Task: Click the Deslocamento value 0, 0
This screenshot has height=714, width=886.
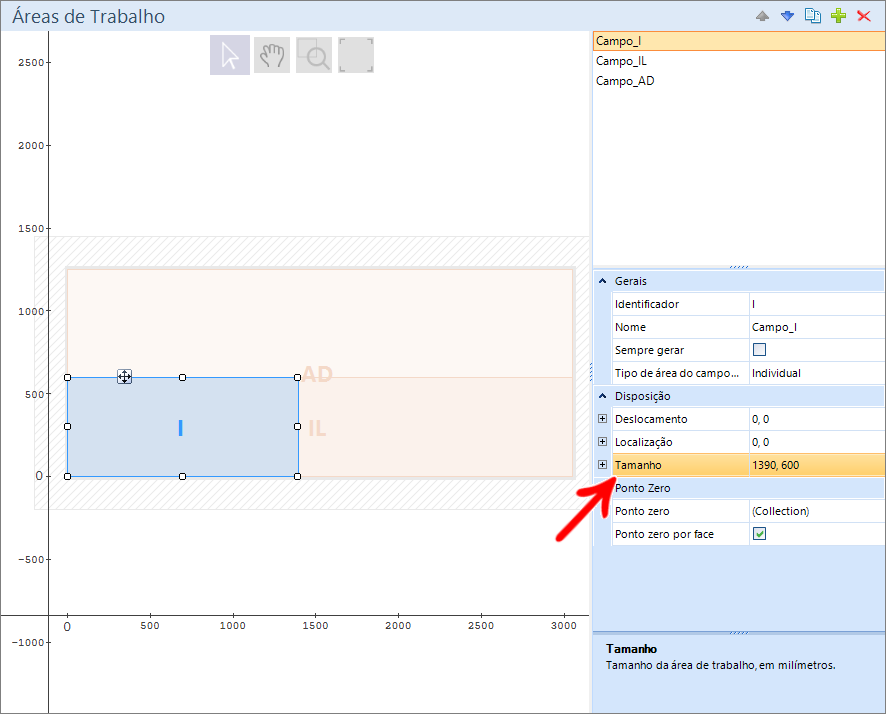Action: (x=816, y=419)
